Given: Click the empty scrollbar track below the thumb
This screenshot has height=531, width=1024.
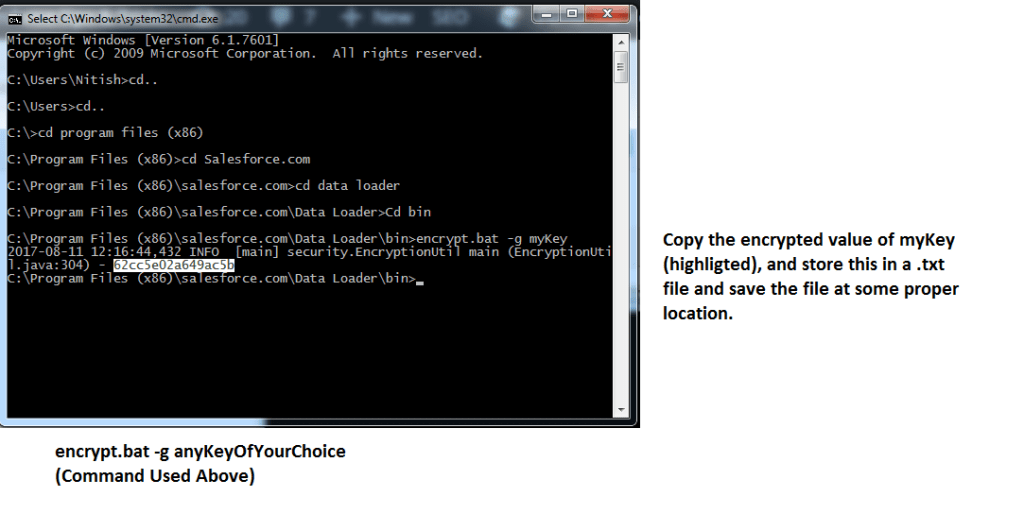Looking at the screenshot, I should pos(621,242).
